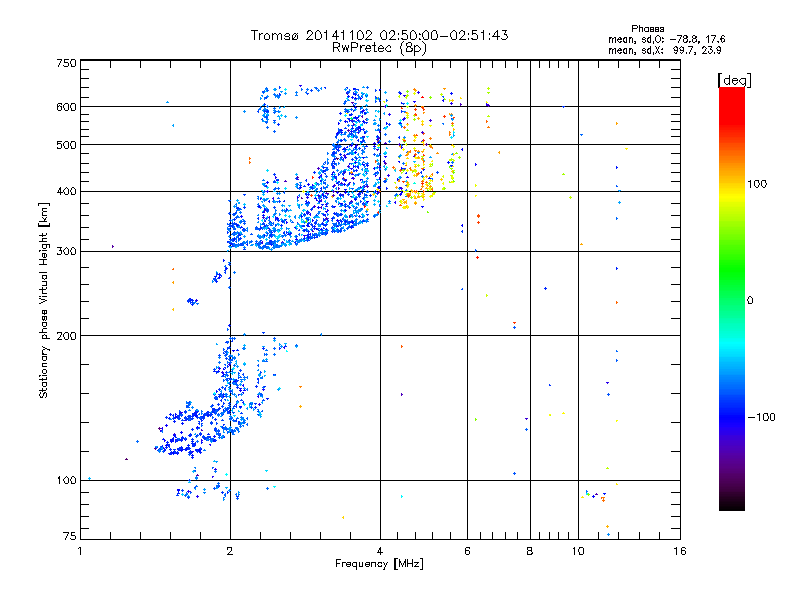
Task: Click the x-axis tick label '1'
Action: (80, 551)
